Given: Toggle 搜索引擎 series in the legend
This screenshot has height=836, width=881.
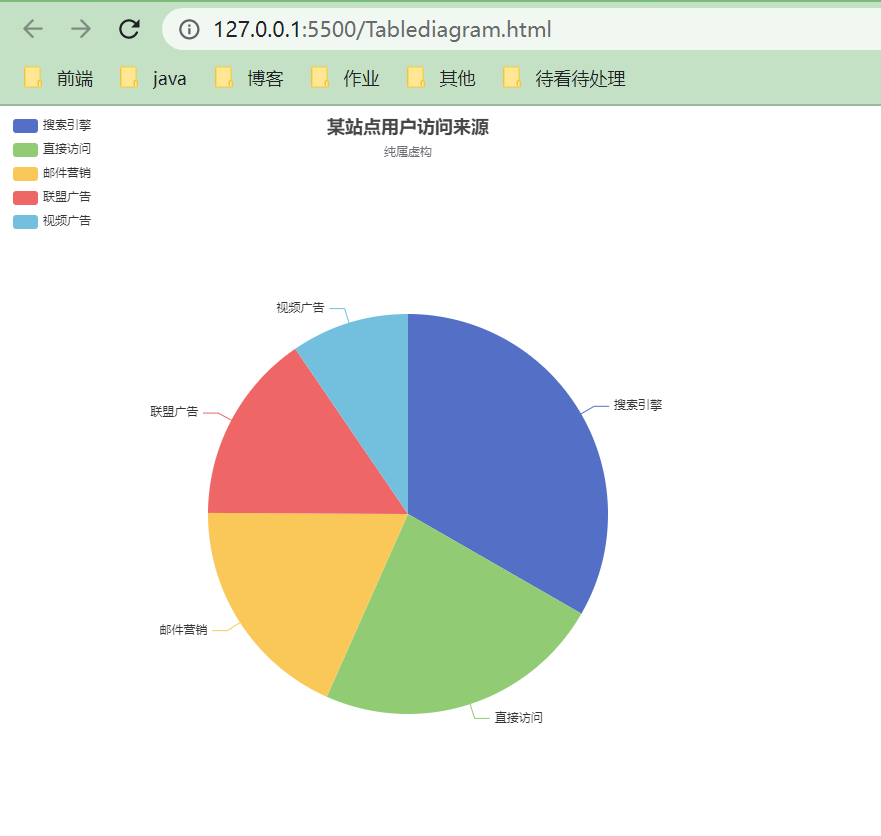Looking at the screenshot, I should (x=52, y=125).
